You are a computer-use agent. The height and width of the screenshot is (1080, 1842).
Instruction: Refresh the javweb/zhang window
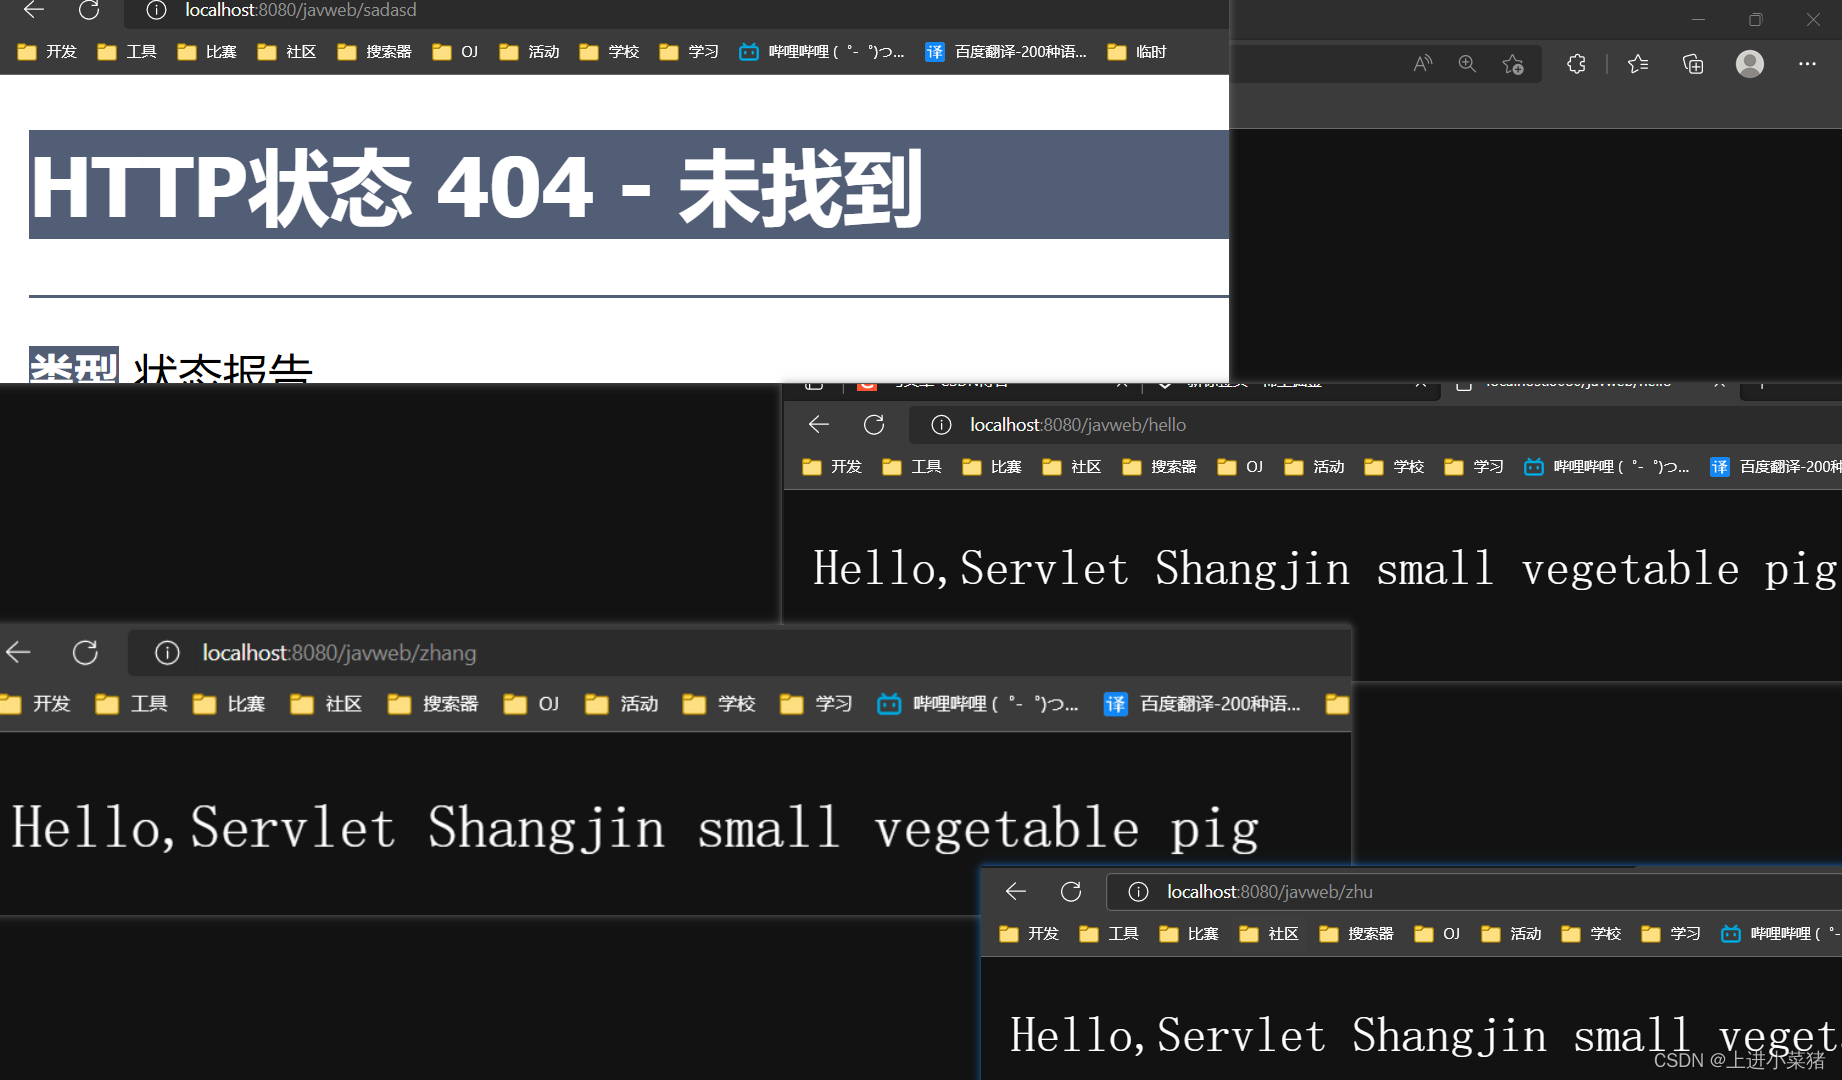coord(85,653)
